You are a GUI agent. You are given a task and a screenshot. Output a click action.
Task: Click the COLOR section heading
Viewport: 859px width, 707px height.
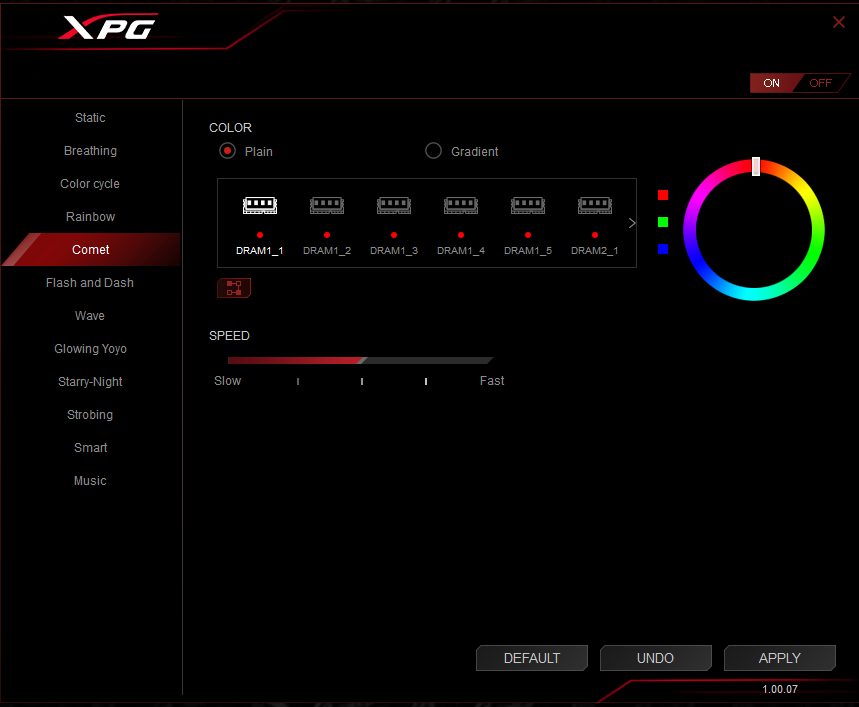pos(230,128)
